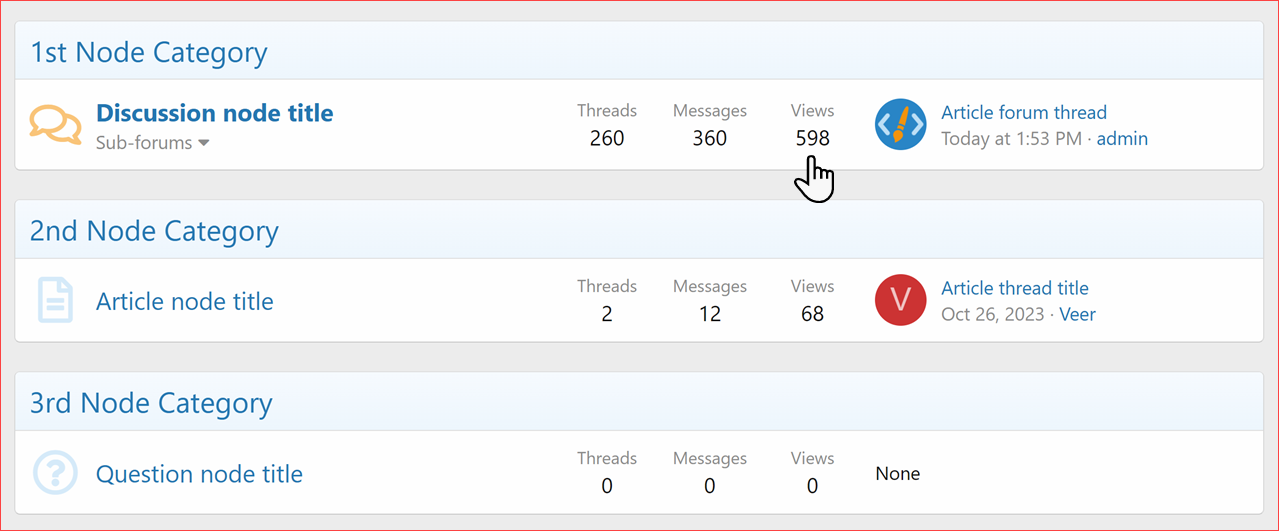1279x531 pixels.
Task: Expand the Sub-forums dropdown
Action: (x=153, y=143)
